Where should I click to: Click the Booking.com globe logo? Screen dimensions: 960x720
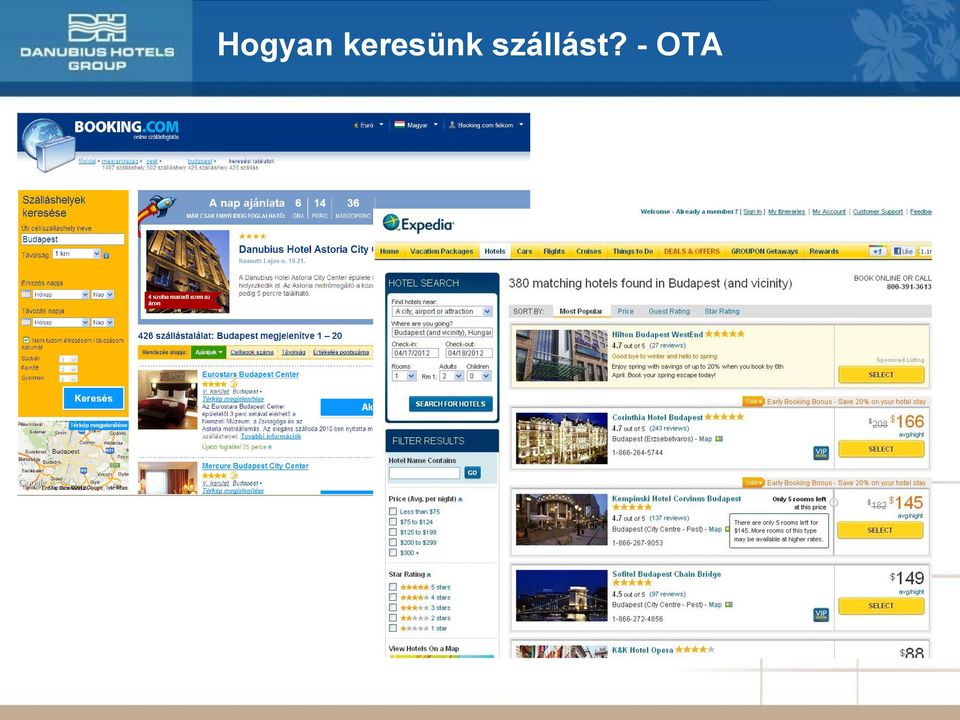48,144
